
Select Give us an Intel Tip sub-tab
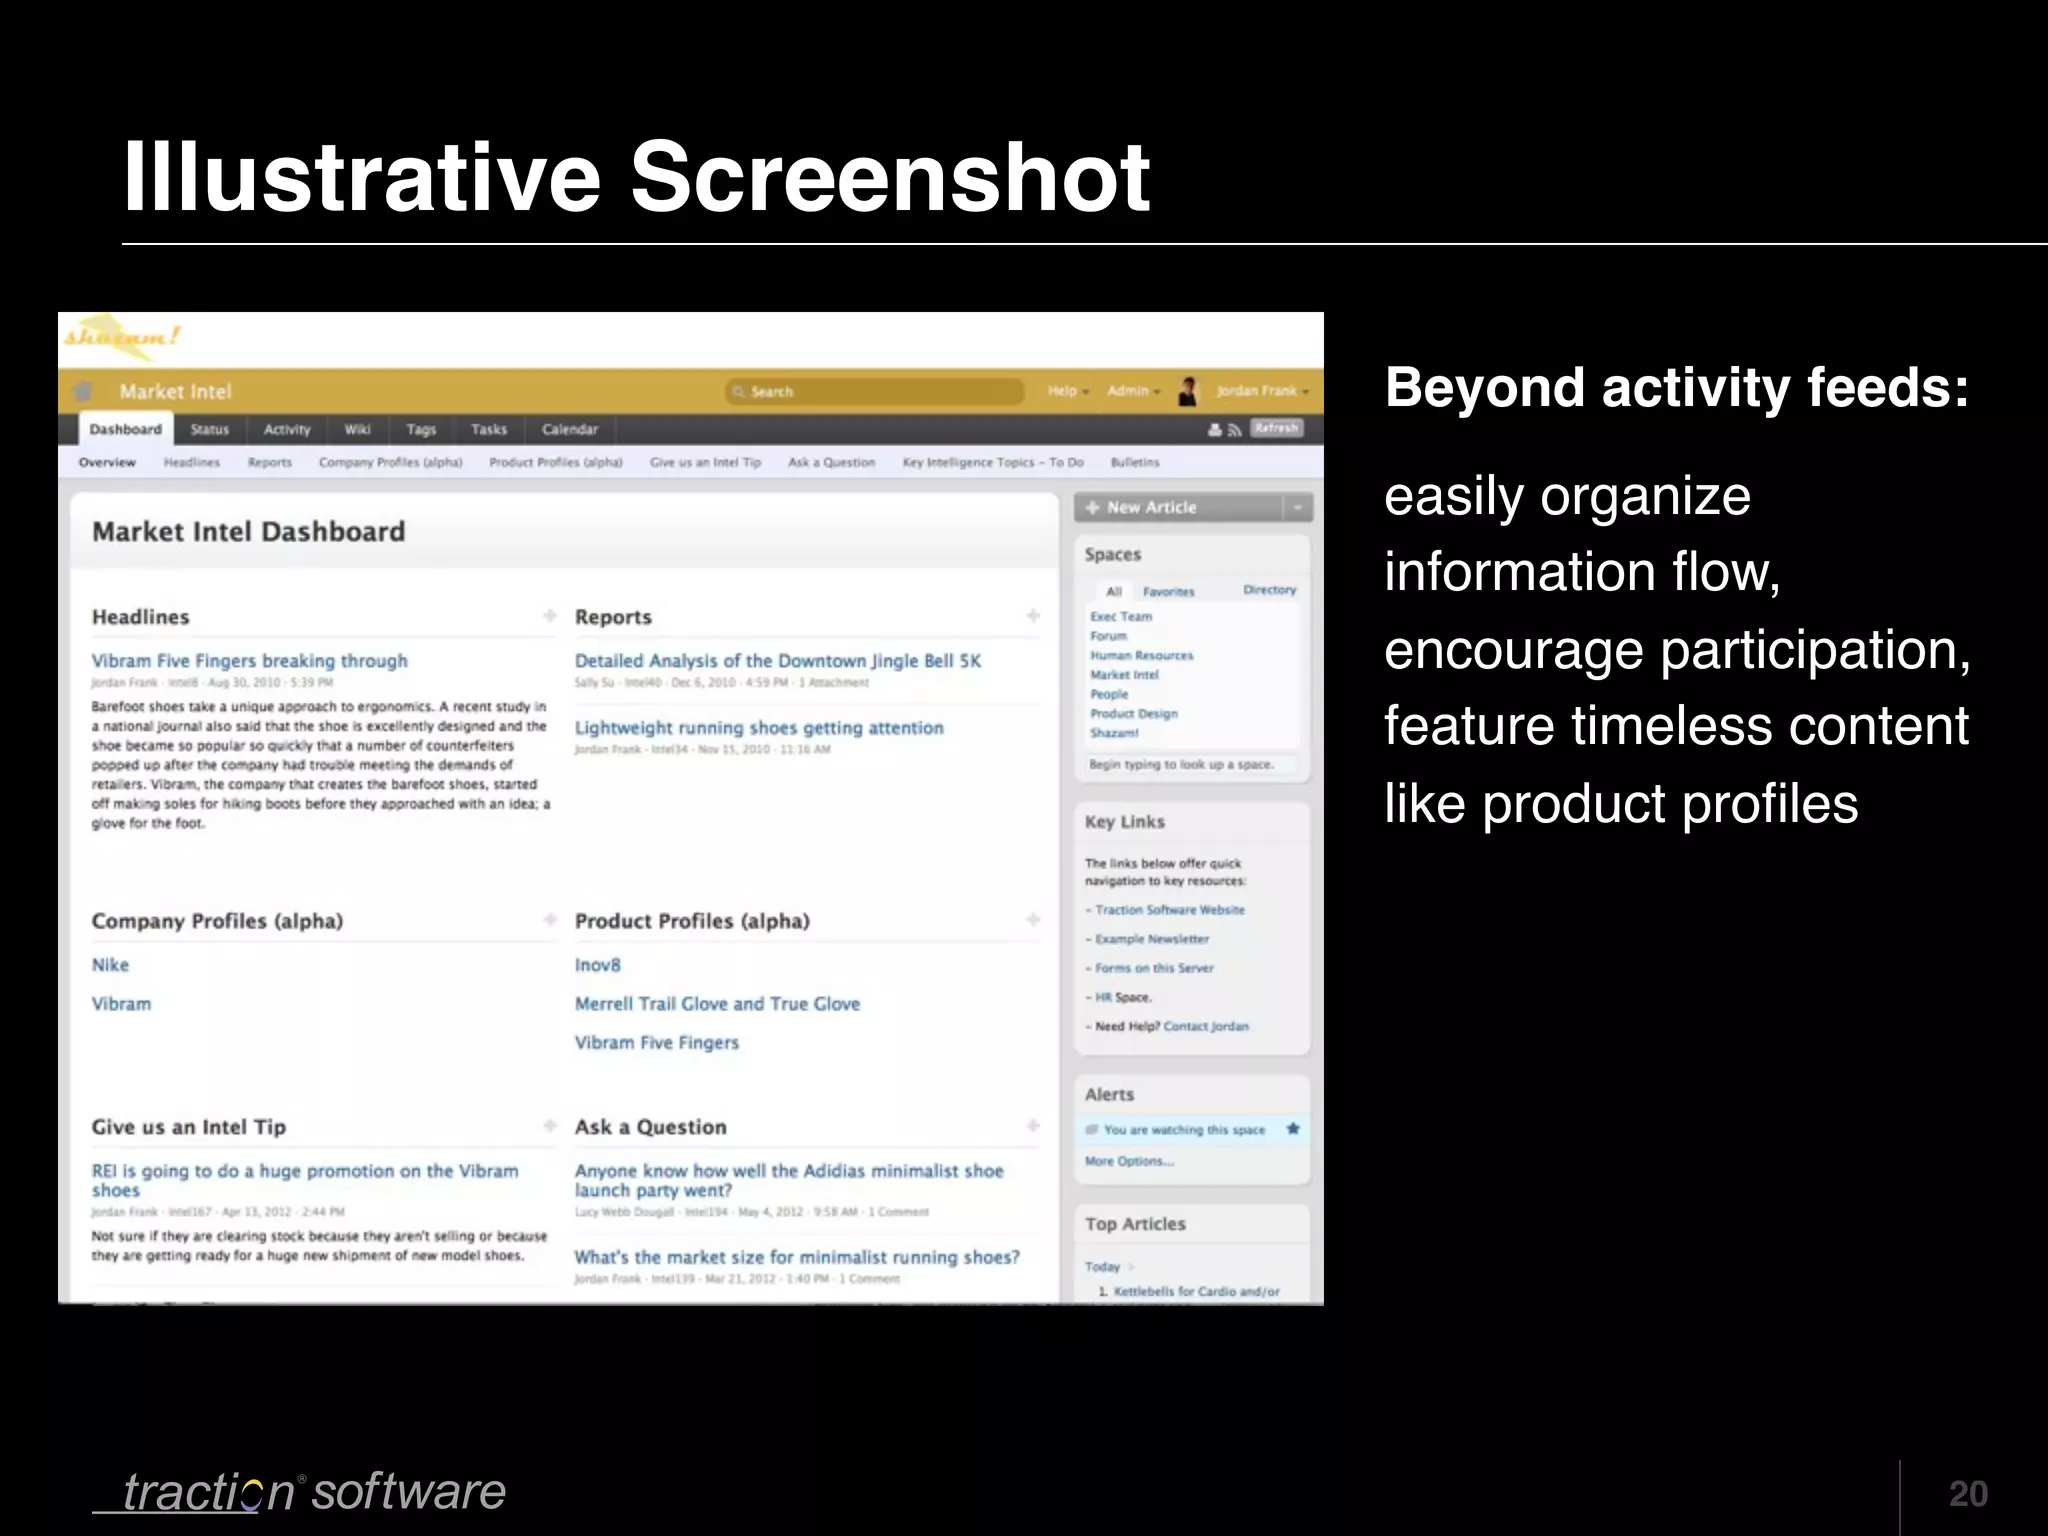tap(705, 462)
